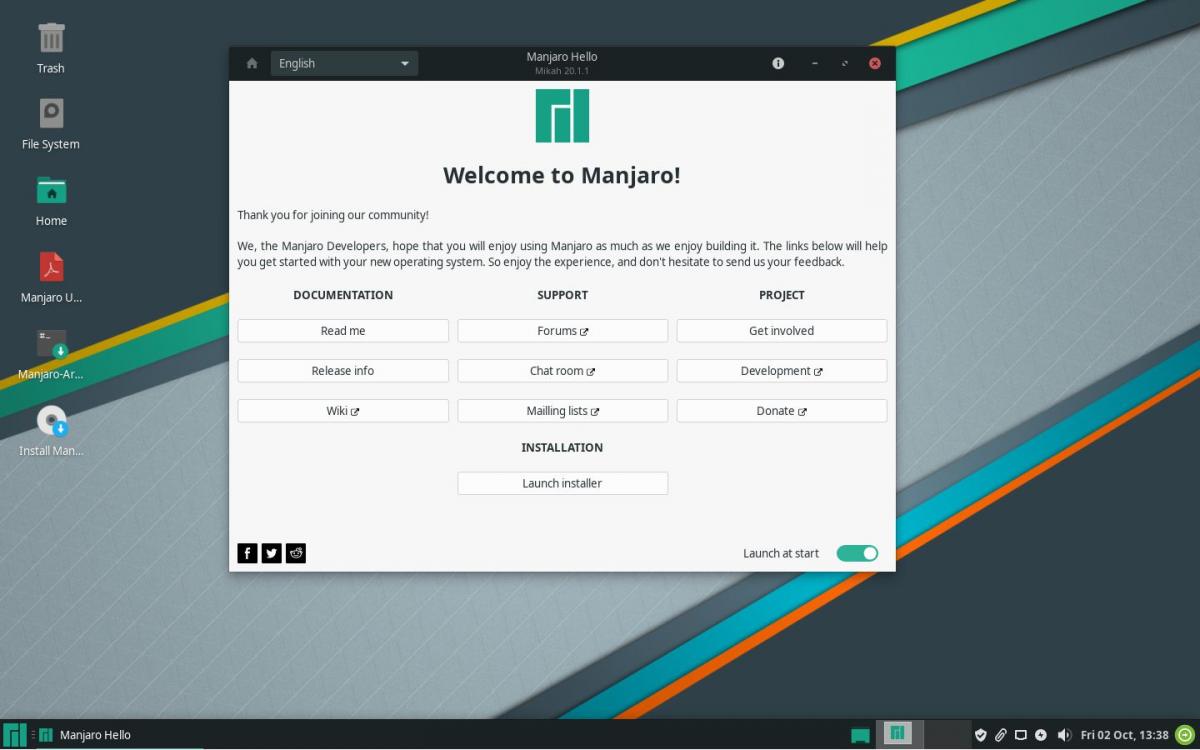Screen dimensions: 1200x750
Task: Click the Launch installer button
Action: pyautogui.click(x=562, y=483)
